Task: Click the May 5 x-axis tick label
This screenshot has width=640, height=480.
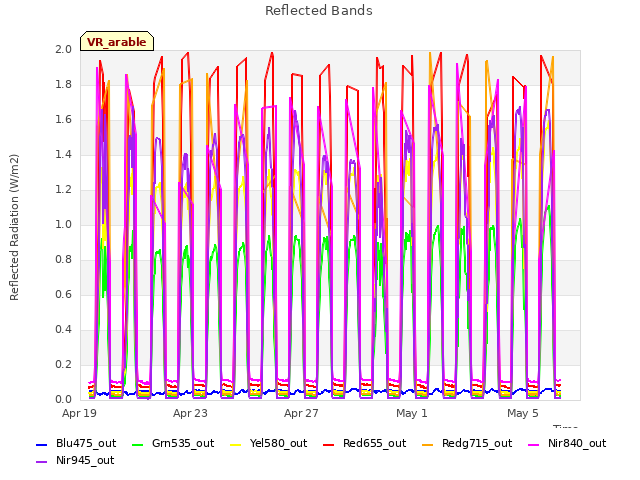Action: coord(523,413)
